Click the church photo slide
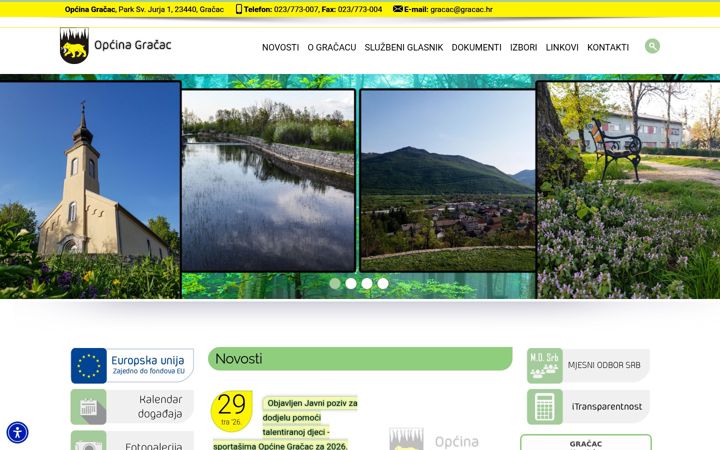The width and height of the screenshot is (720, 450). [x=90, y=190]
